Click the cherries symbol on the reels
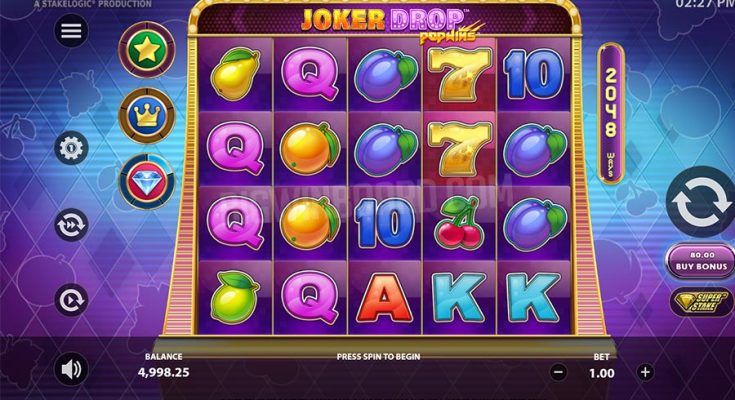Viewport: 735px width, 400px height. click(x=459, y=222)
